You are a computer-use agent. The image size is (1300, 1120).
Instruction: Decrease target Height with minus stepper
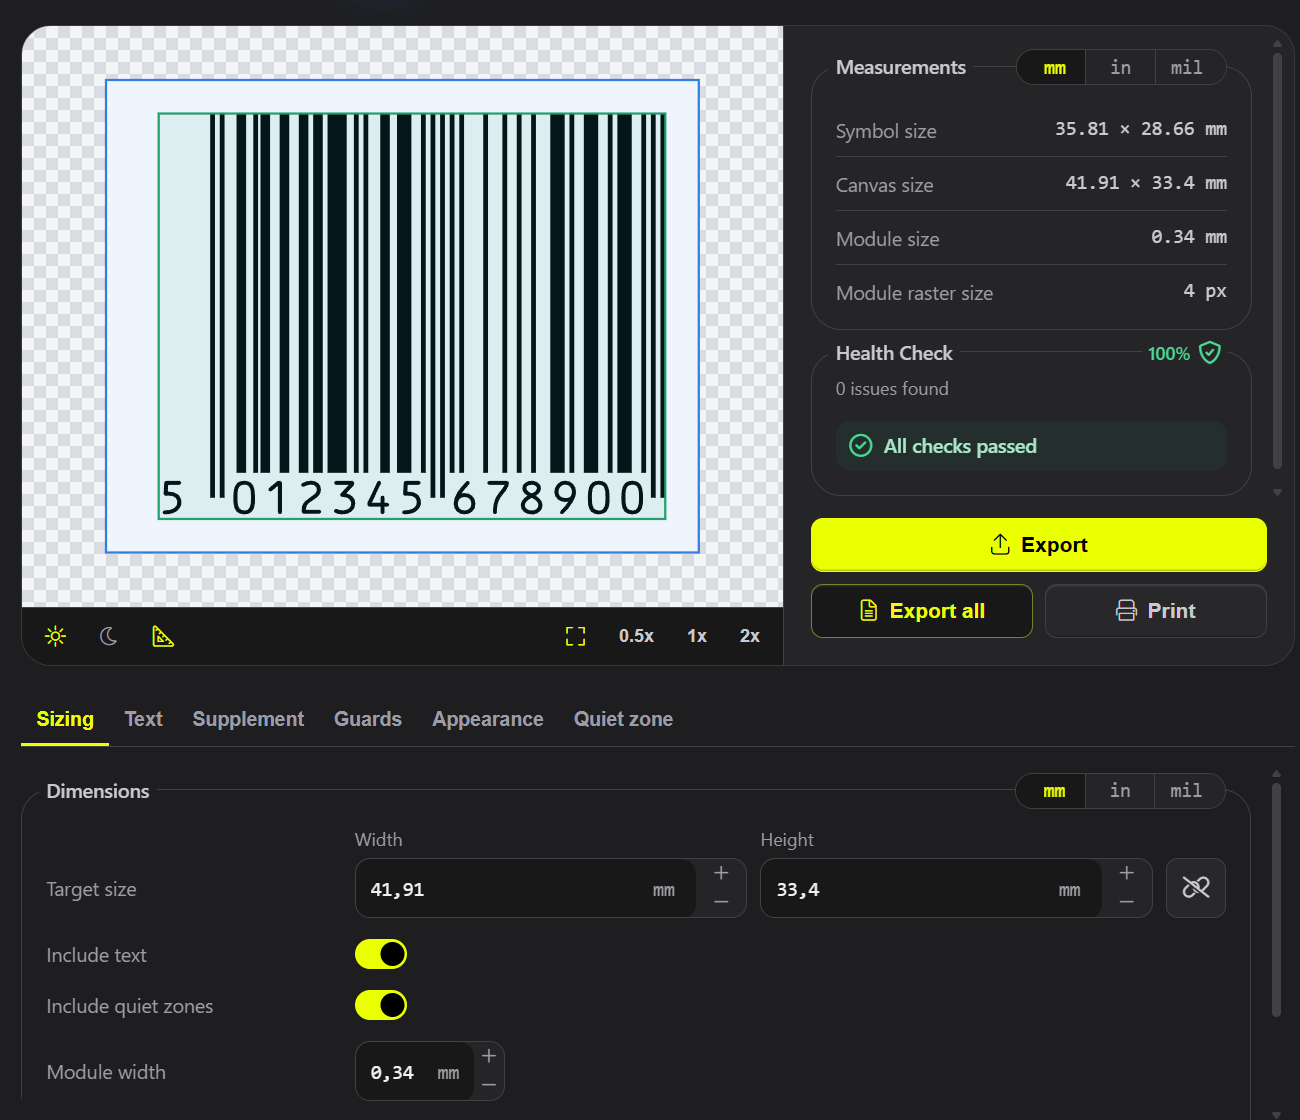(x=1127, y=903)
